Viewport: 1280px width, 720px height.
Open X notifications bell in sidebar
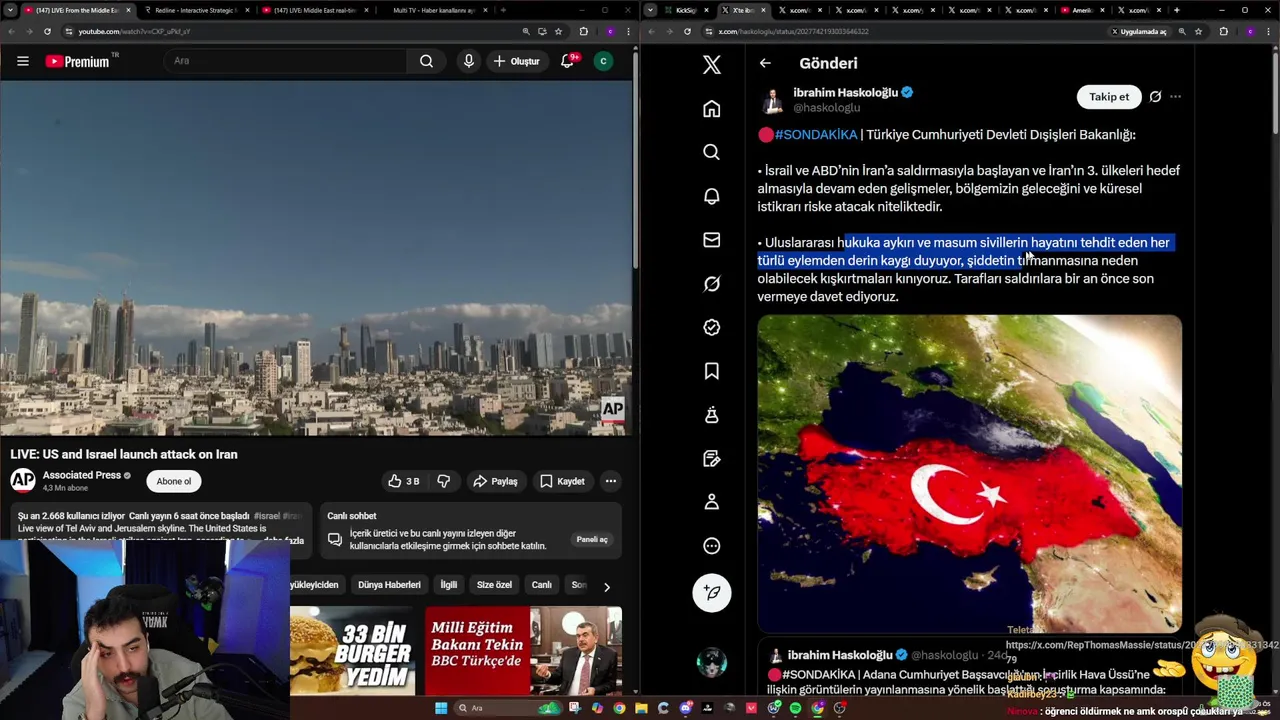pyautogui.click(x=711, y=196)
